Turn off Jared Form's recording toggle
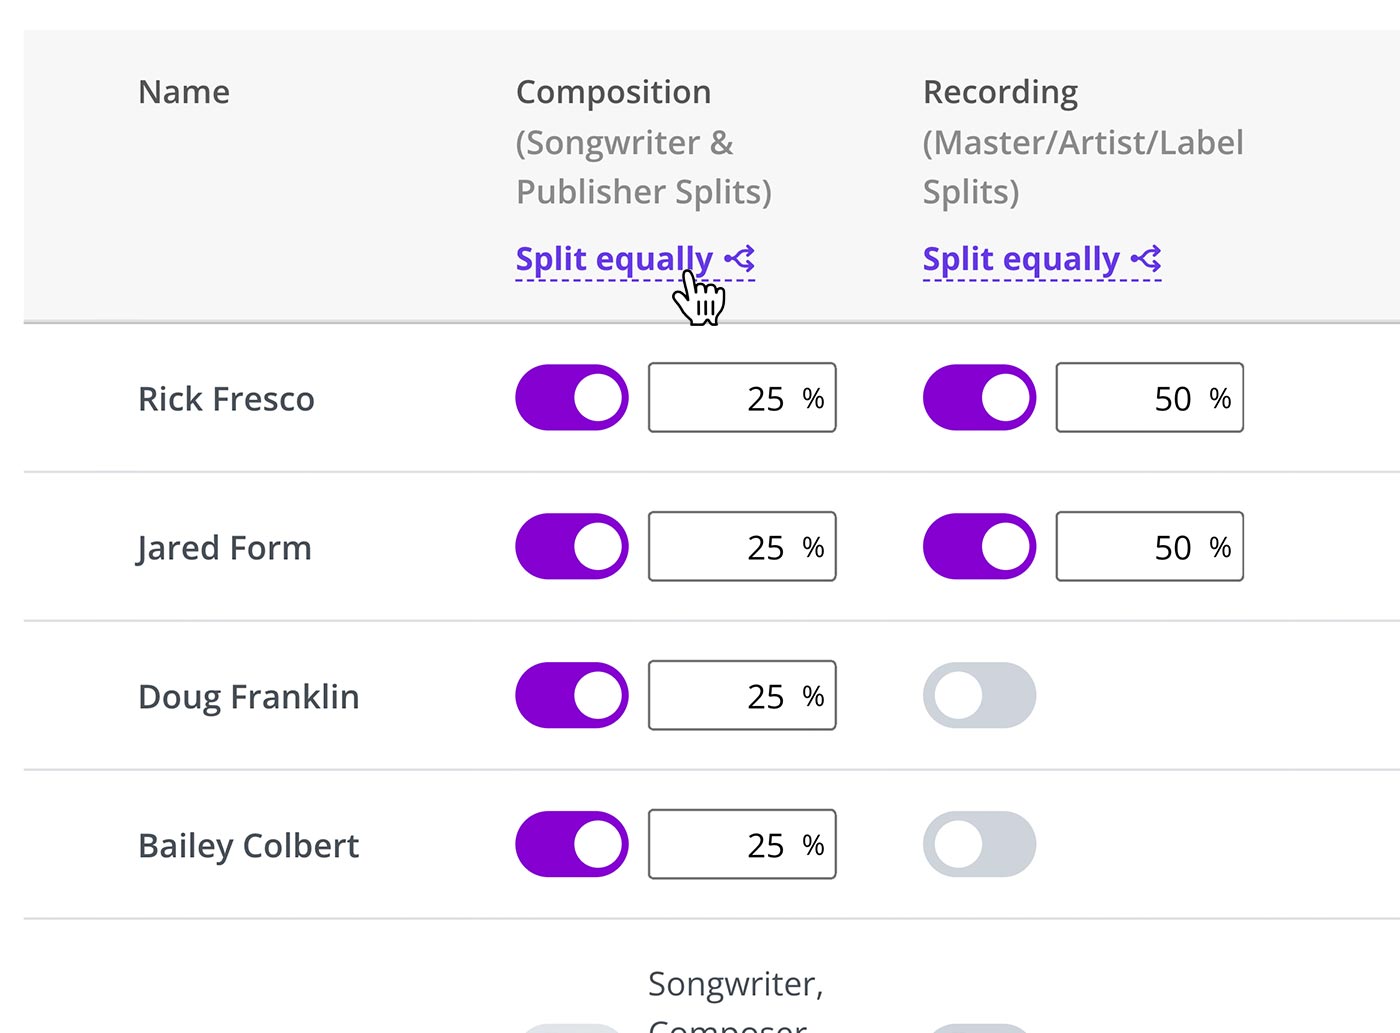The height and width of the screenshot is (1033, 1400). pyautogui.click(x=979, y=547)
